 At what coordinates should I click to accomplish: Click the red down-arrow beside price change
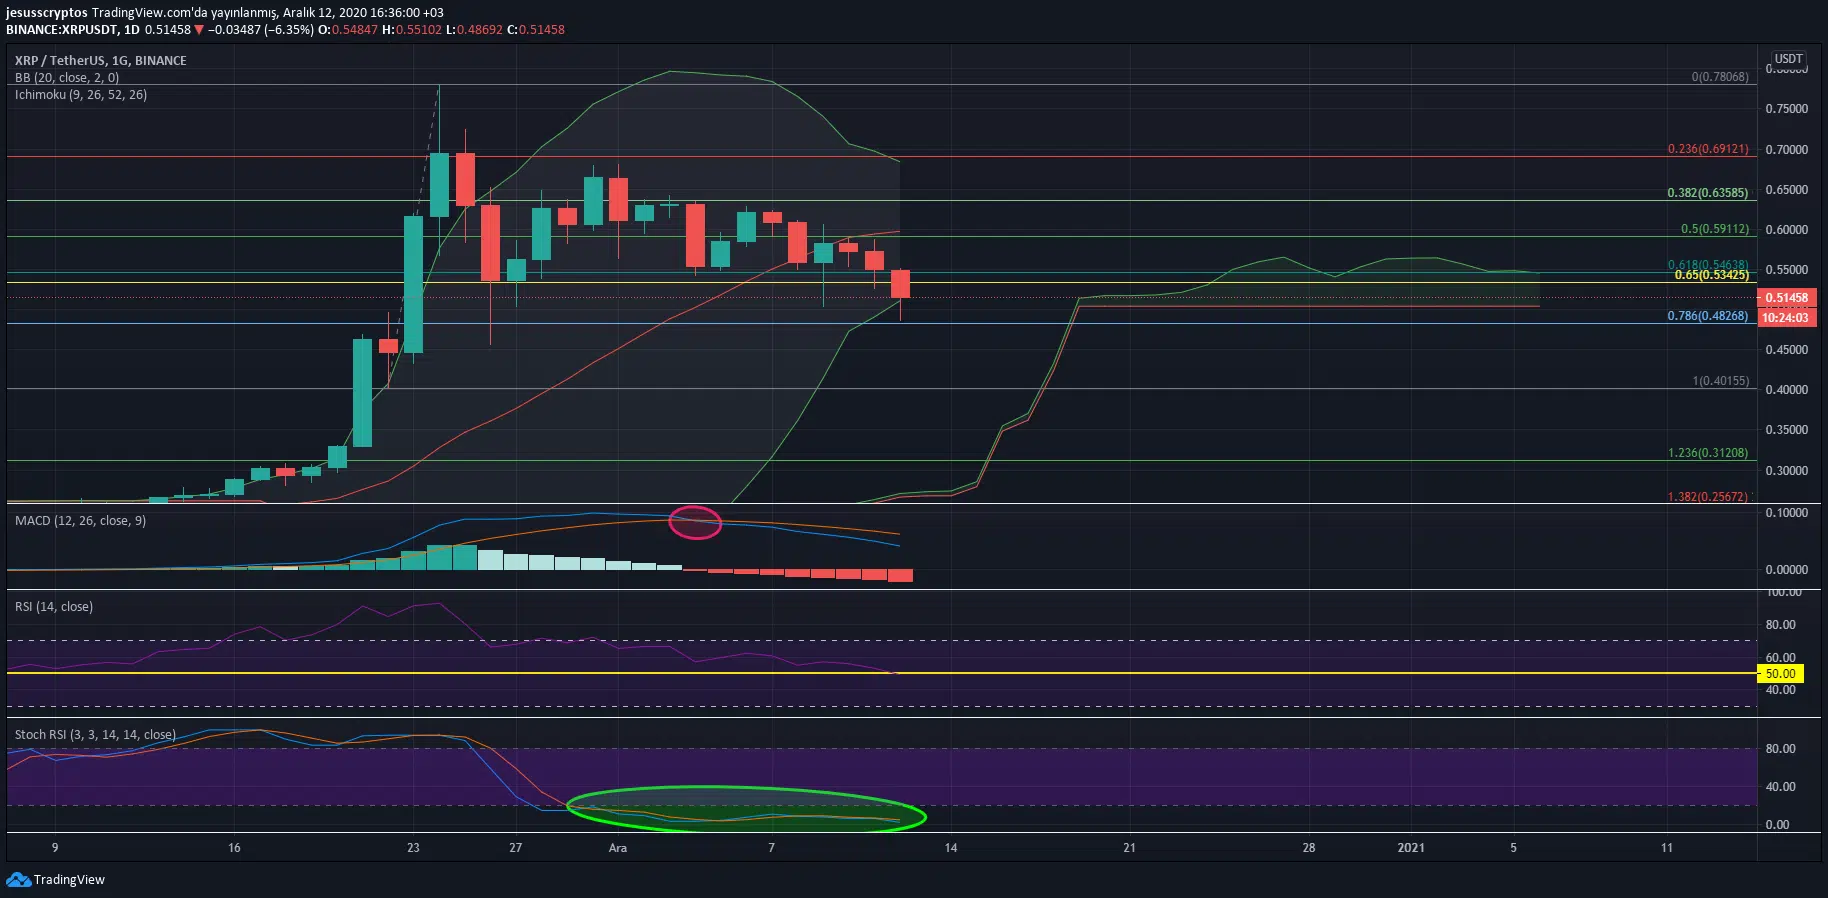point(199,30)
